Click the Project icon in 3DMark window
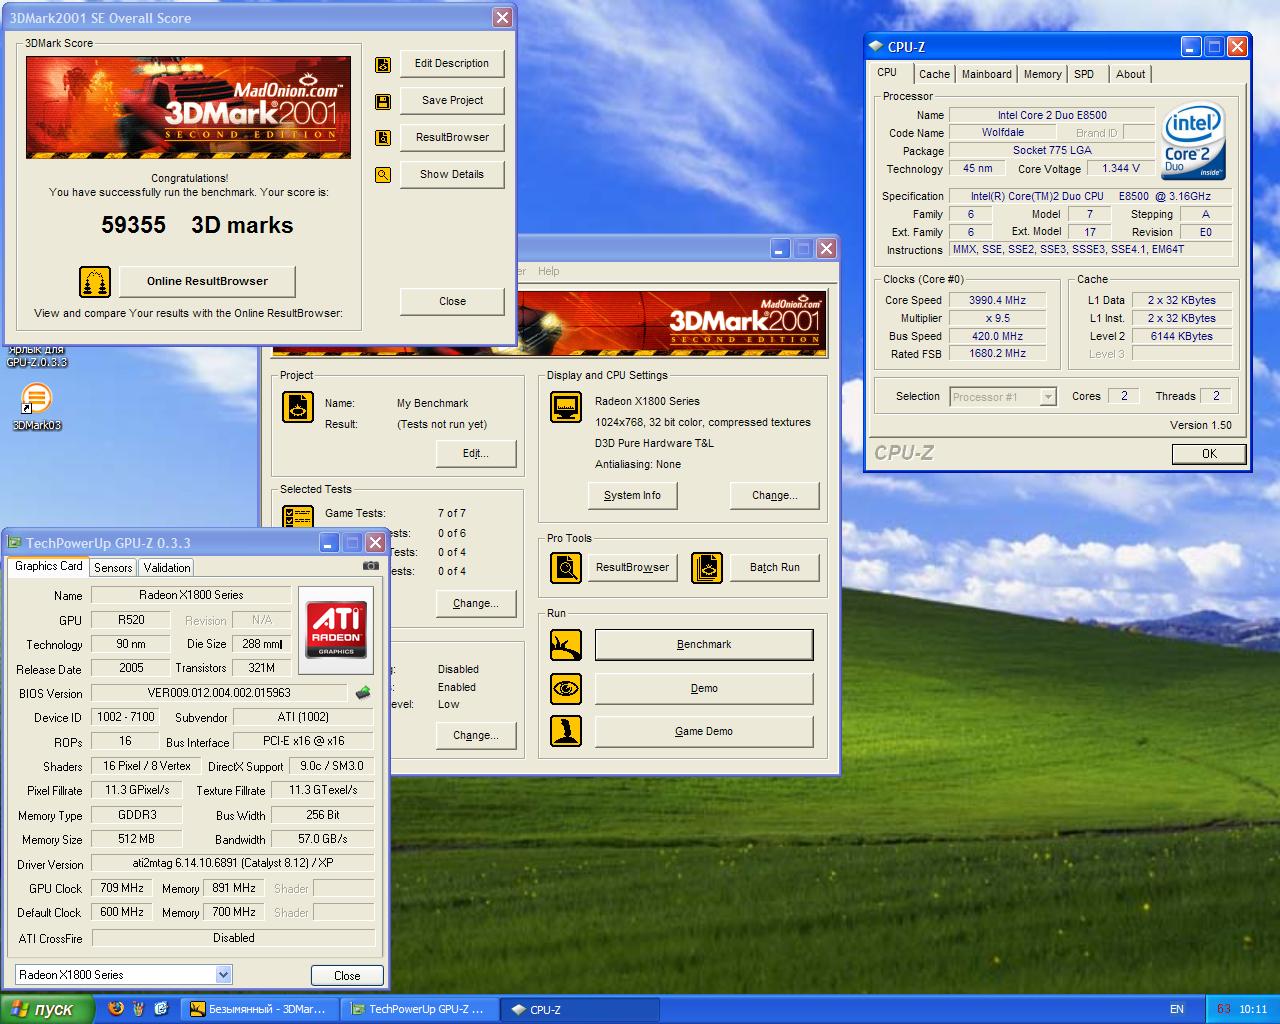This screenshot has height=1024, width=1280. [298, 407]
